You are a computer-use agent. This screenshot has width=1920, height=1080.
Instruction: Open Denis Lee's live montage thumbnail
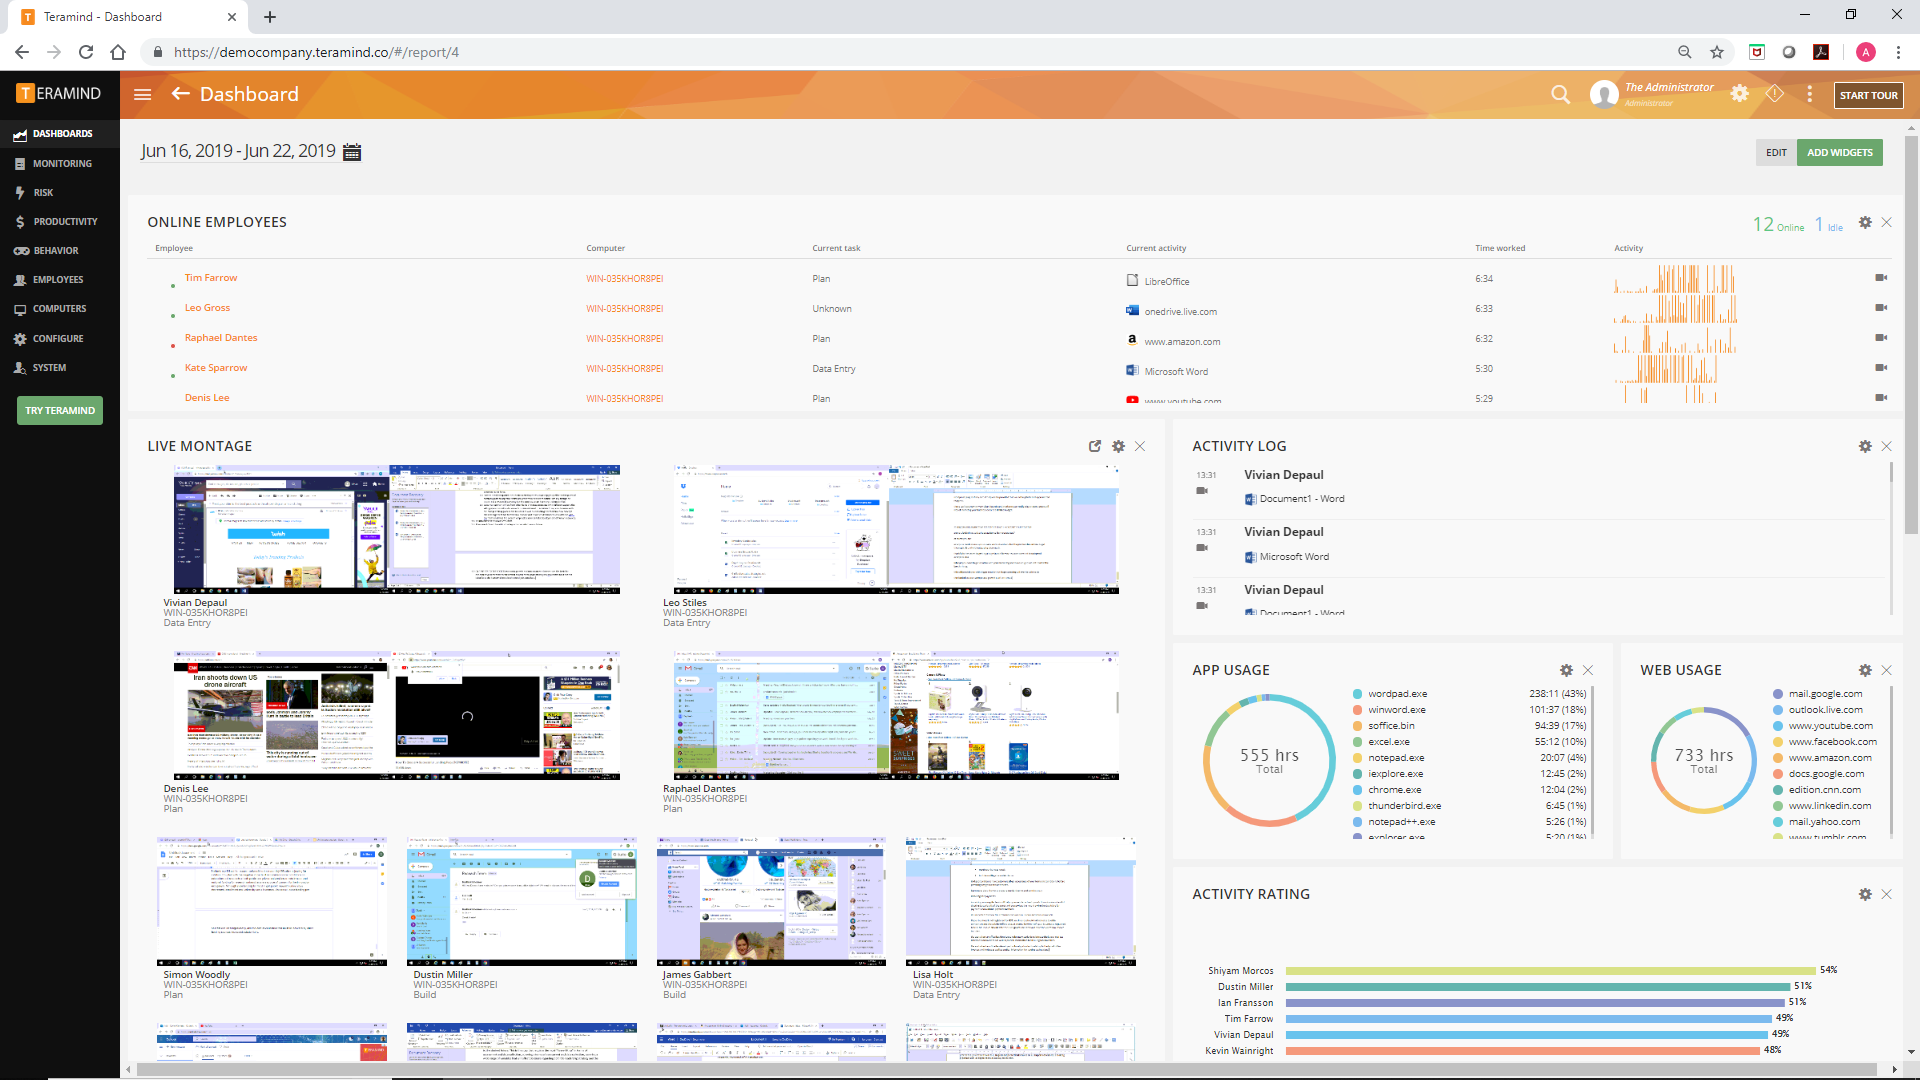pyautogui.click(x=396, y=716)
